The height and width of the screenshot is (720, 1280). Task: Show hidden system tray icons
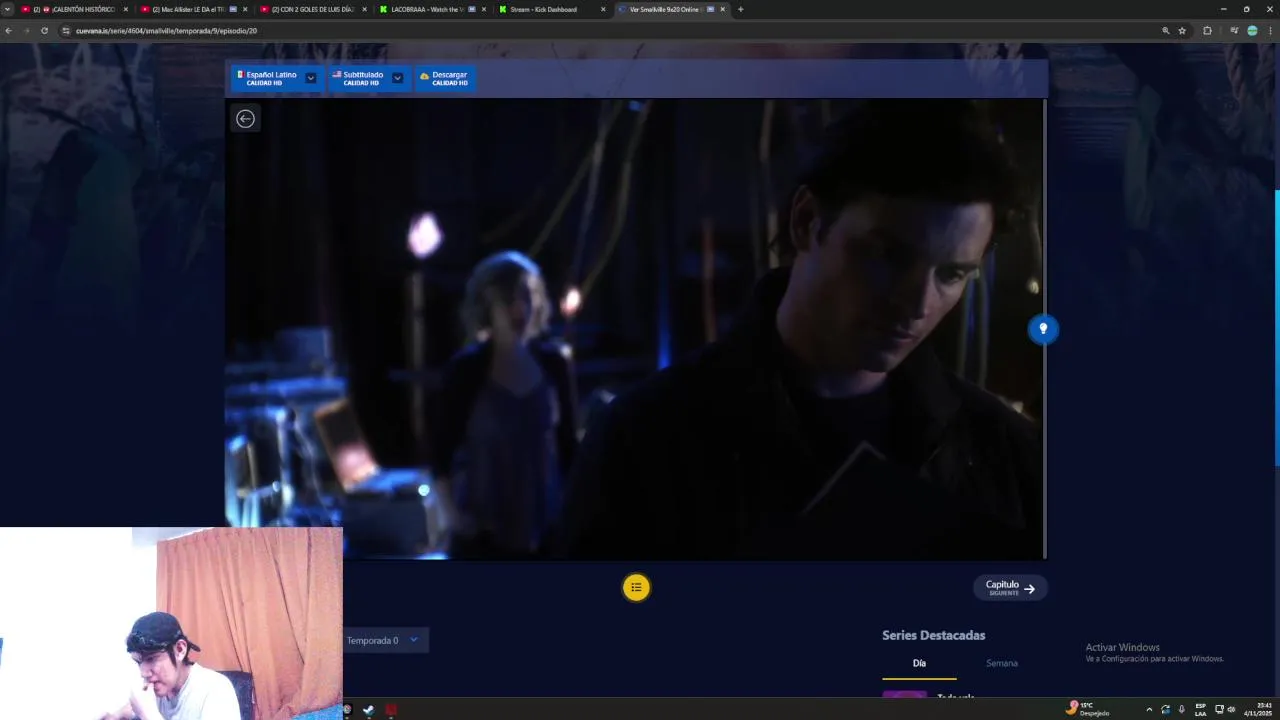point(1148,709)
